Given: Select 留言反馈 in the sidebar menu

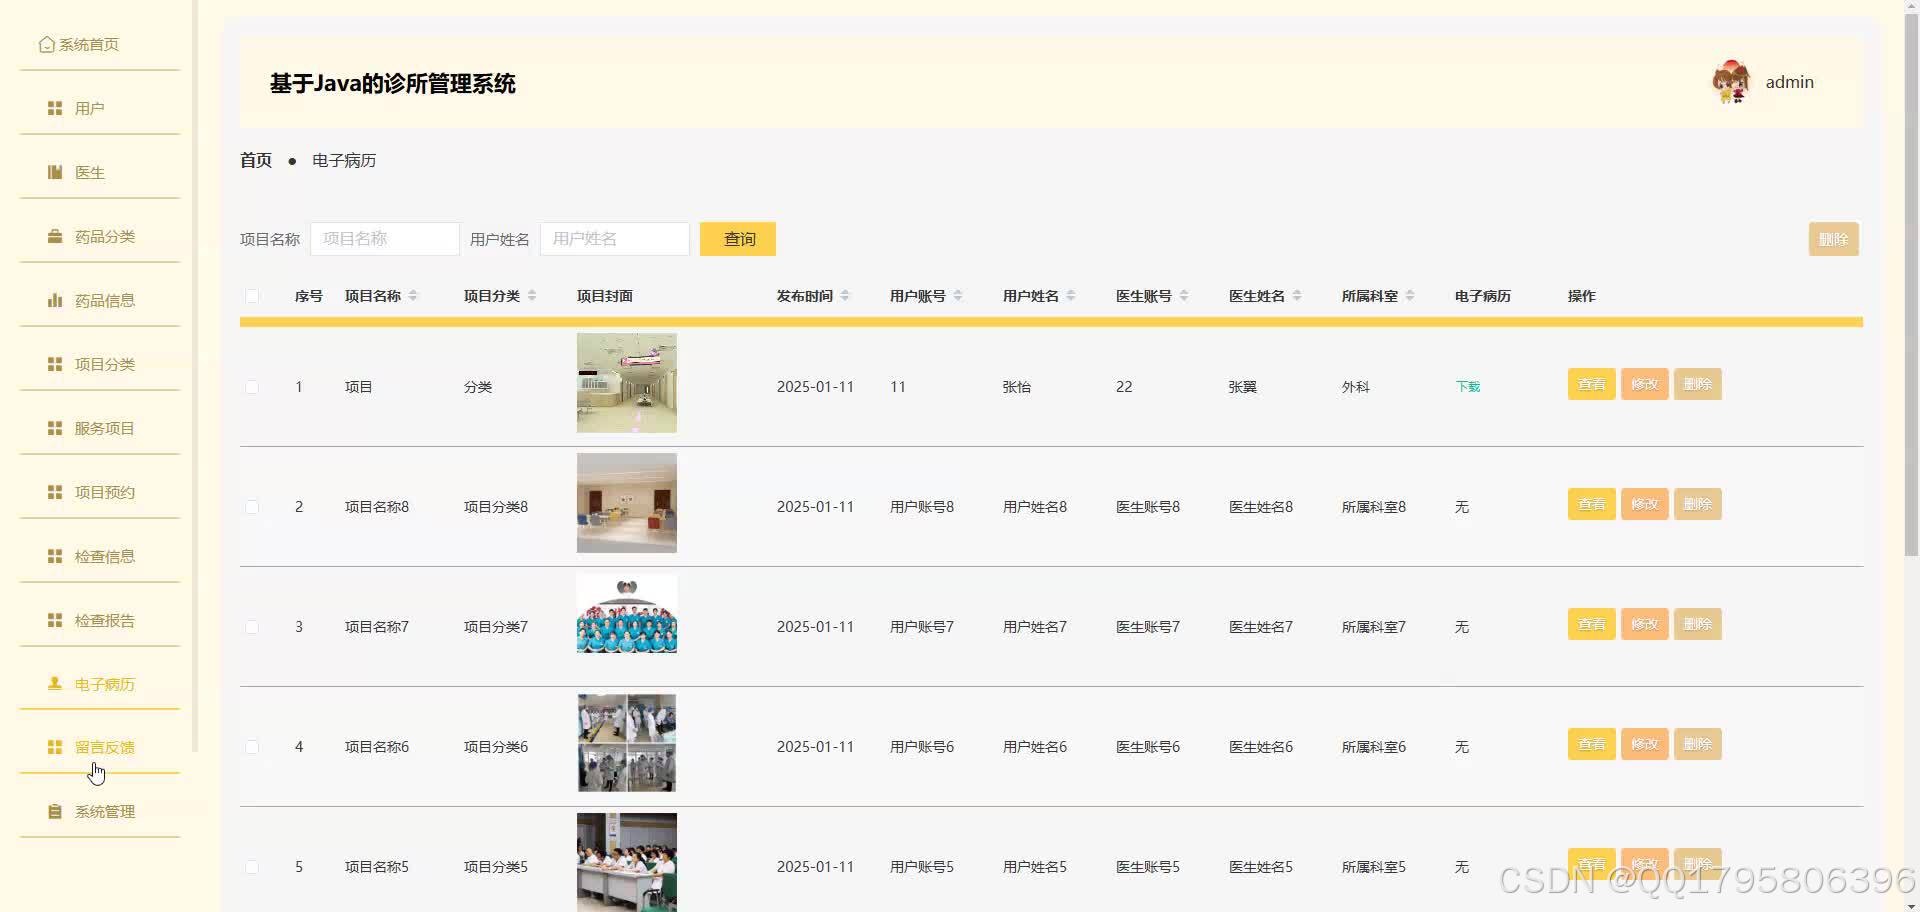Looking at the screenshot, I should pyautogui.click(x=104, y=746).
